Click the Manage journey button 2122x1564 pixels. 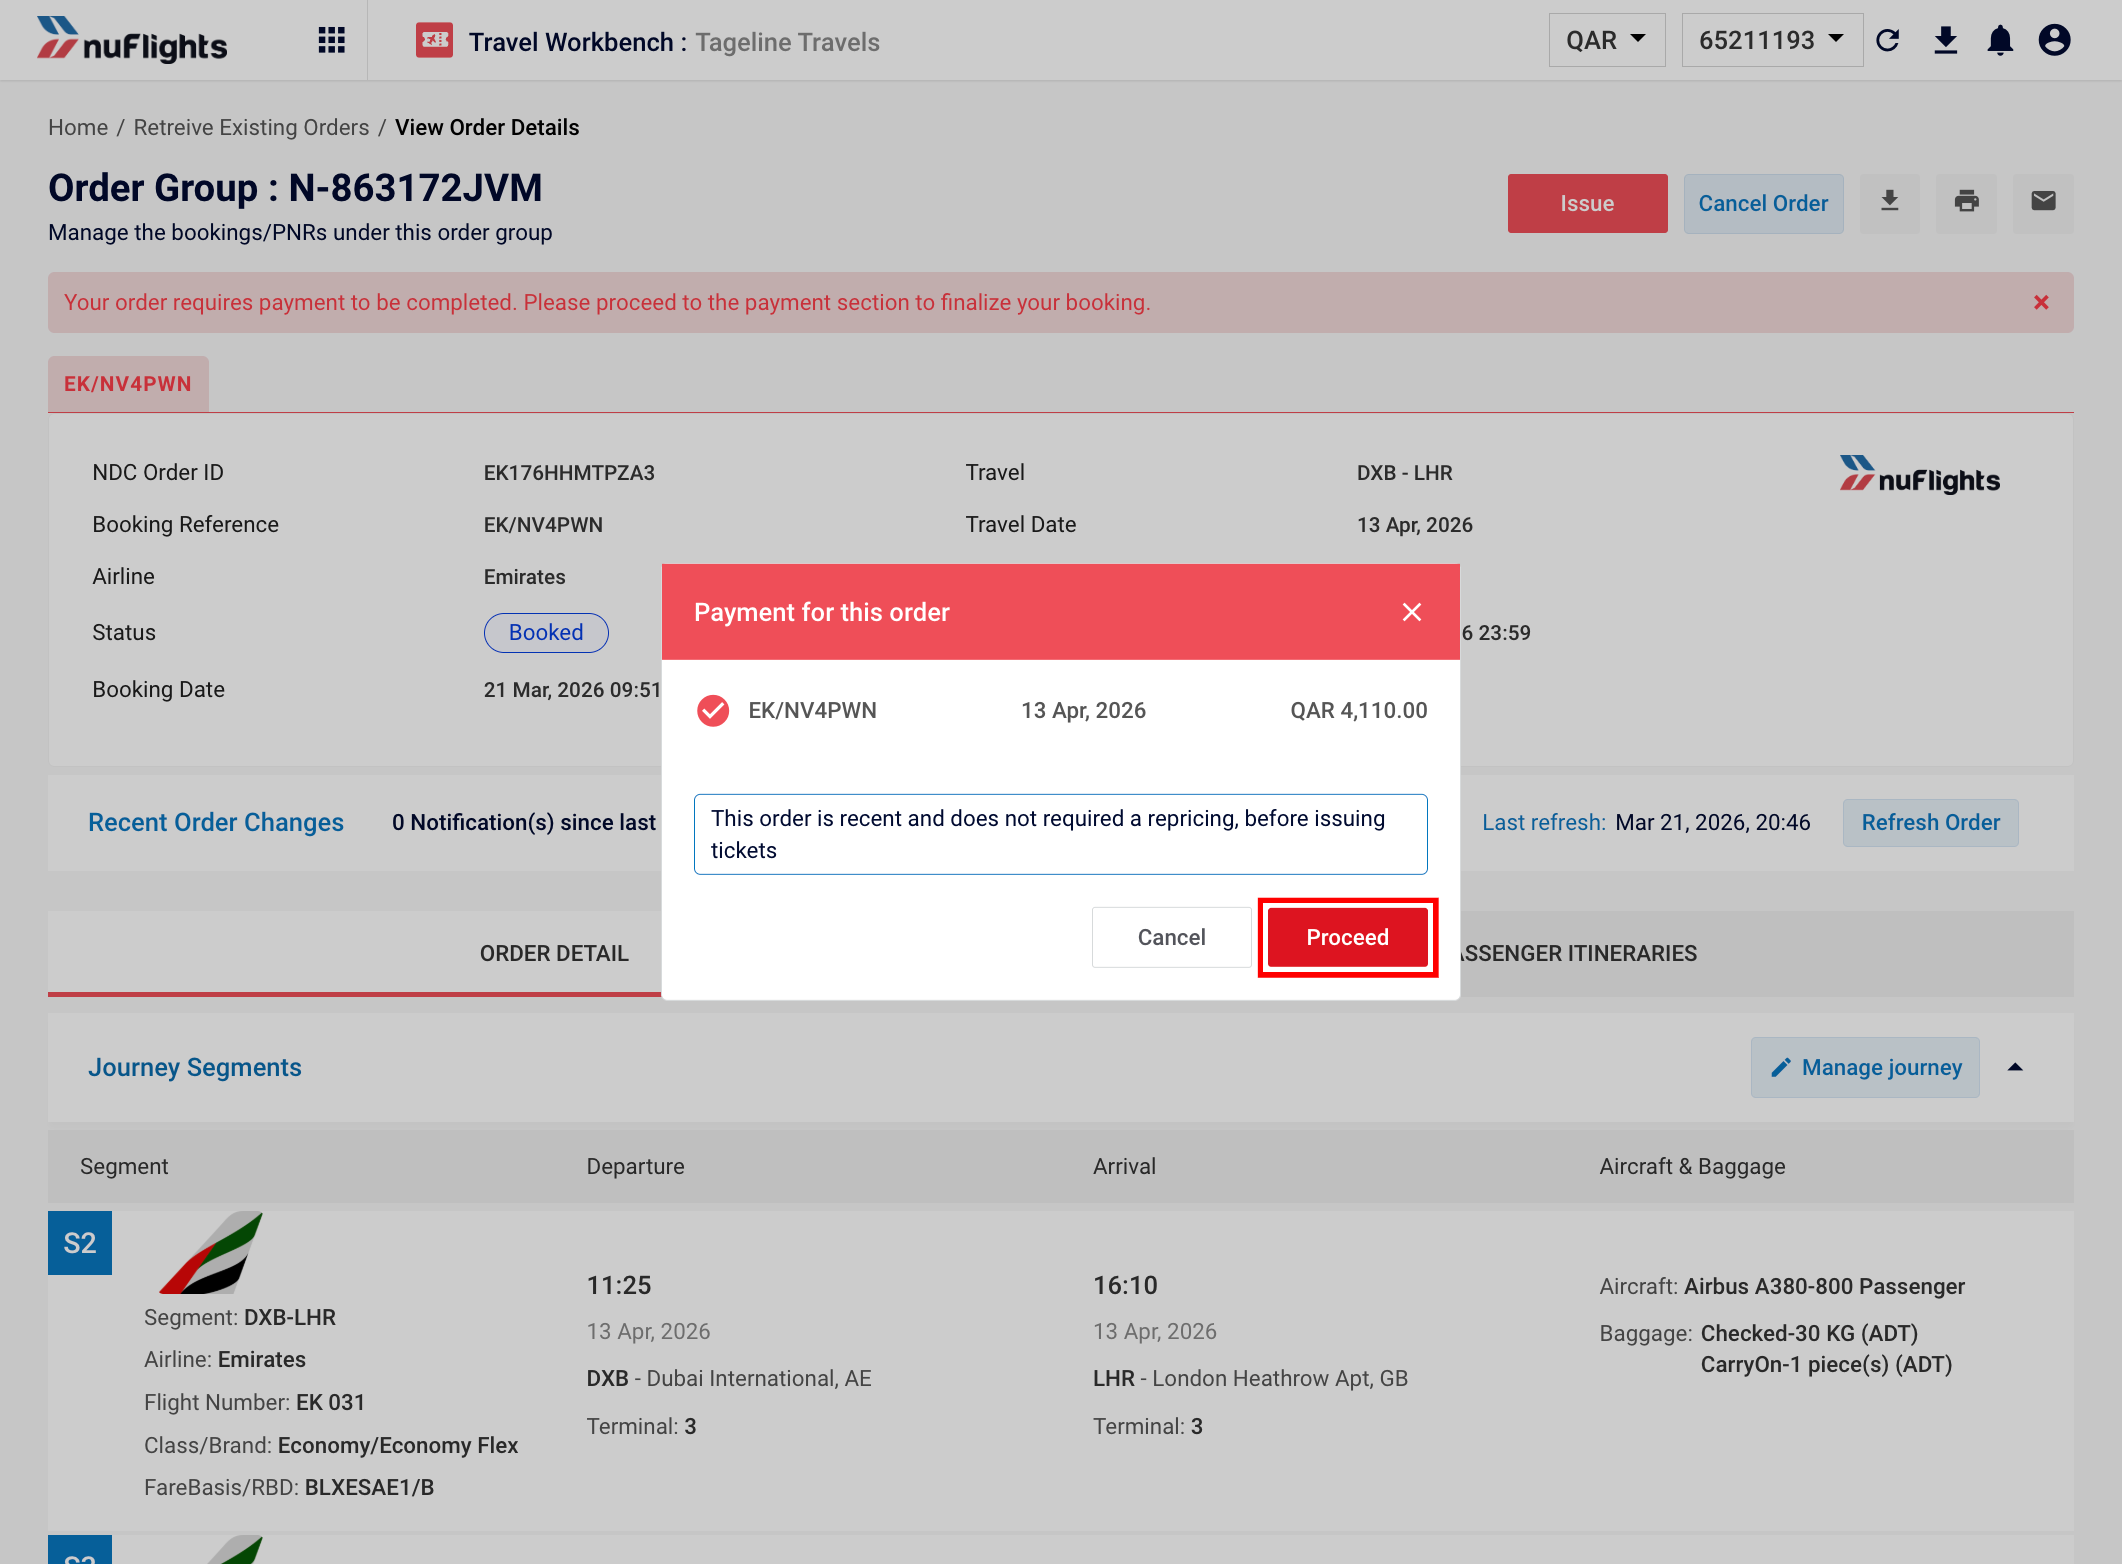tap(1865, 1067)
